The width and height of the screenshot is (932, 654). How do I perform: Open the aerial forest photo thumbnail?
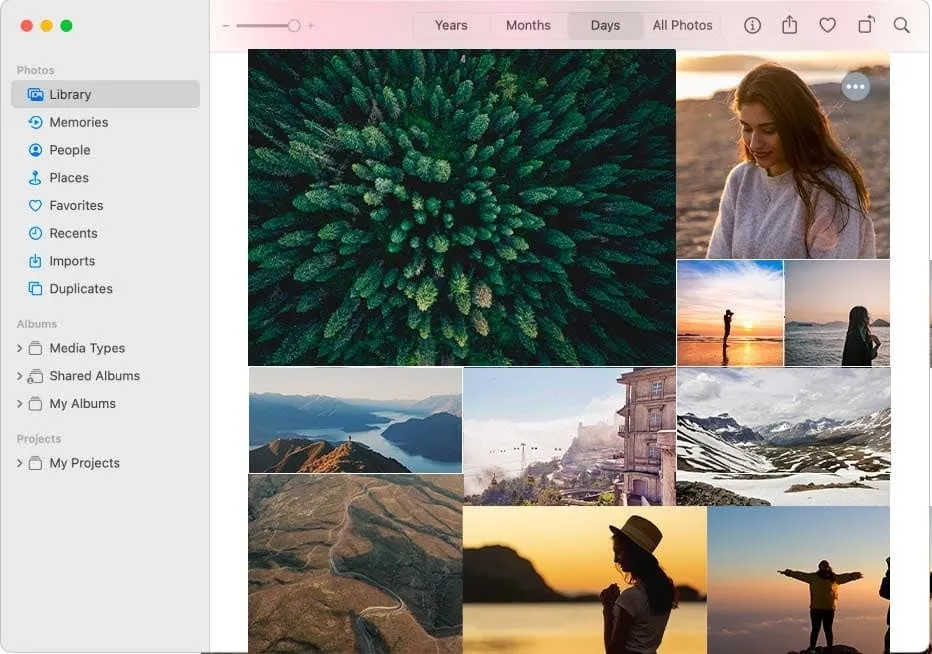461,207
